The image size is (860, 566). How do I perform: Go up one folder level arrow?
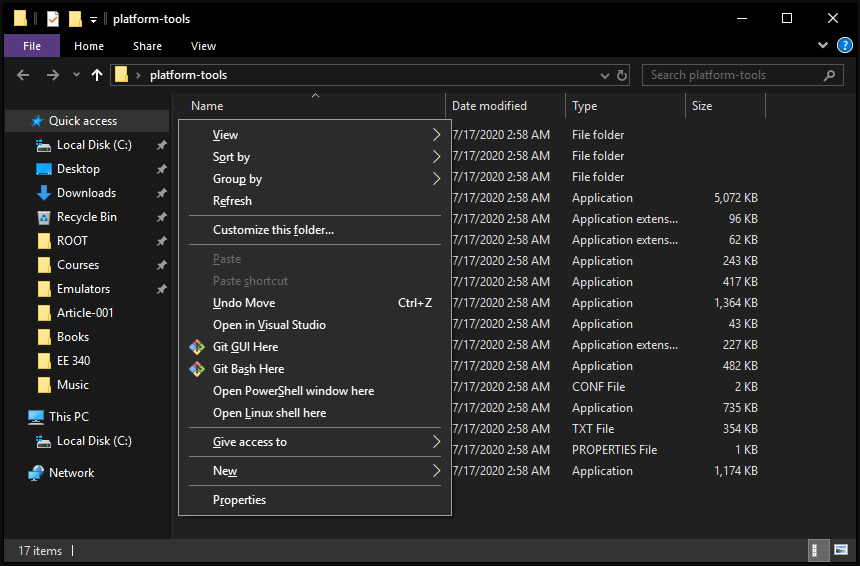(x=97, y=75)
